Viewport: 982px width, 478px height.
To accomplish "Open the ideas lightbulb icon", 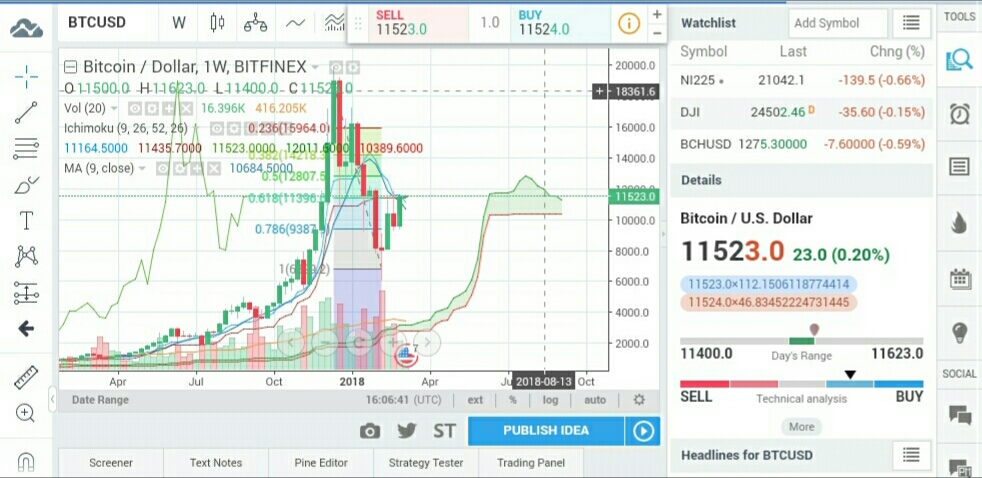I will pos(959,333).
